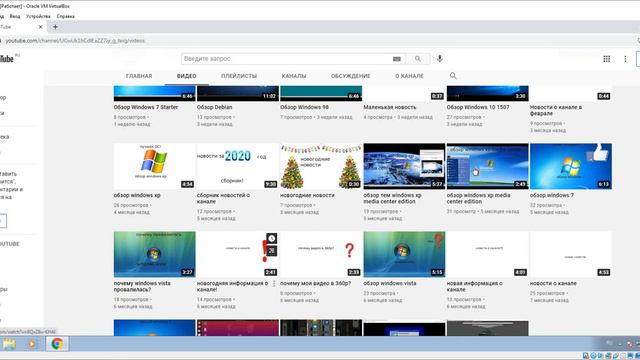Viewport: 640px width, 360px height.
Task: Play почему windows vista провалилась thumbnail
Action: [x=154, y=254]
